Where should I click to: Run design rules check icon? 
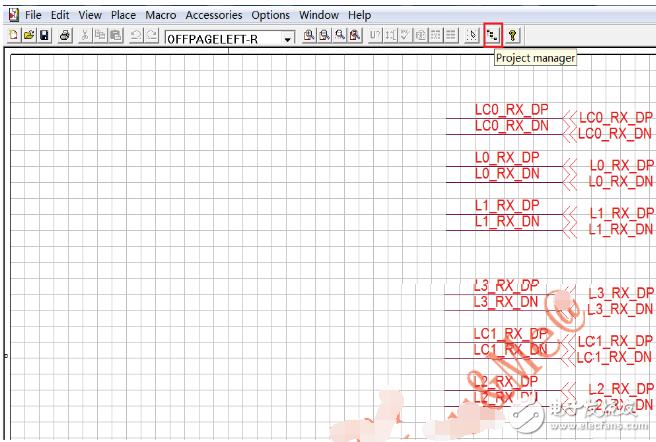pos(405,35)
